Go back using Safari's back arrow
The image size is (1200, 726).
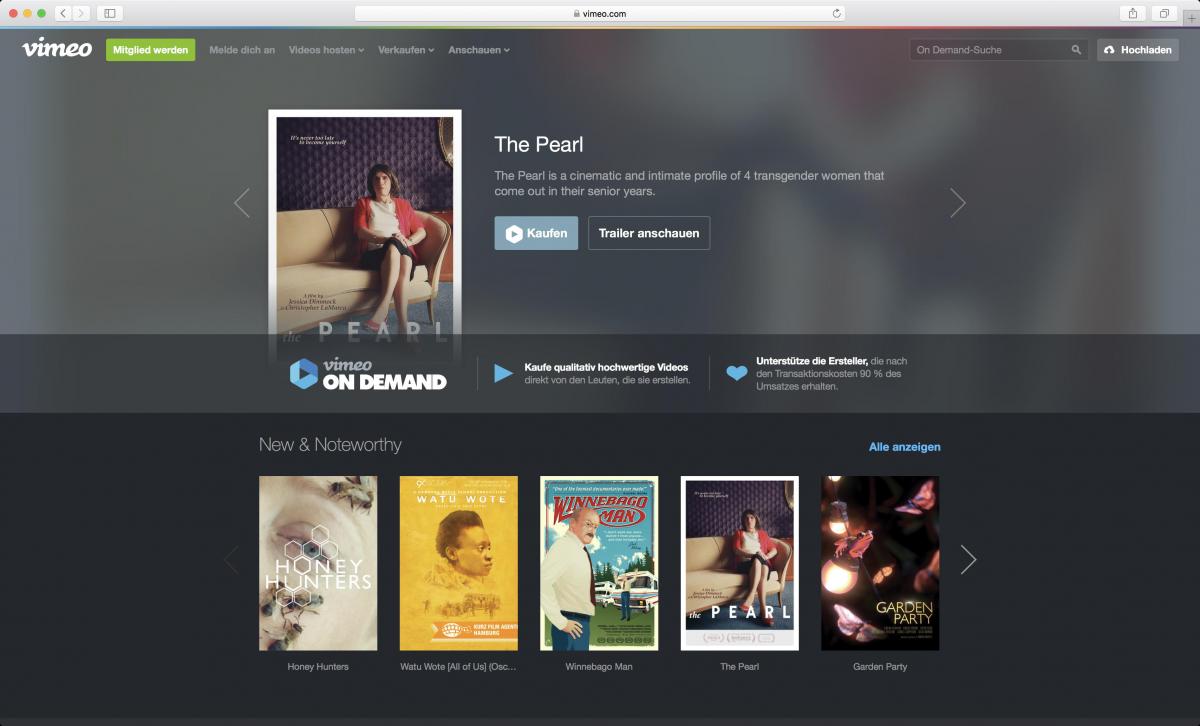[63, 13]
